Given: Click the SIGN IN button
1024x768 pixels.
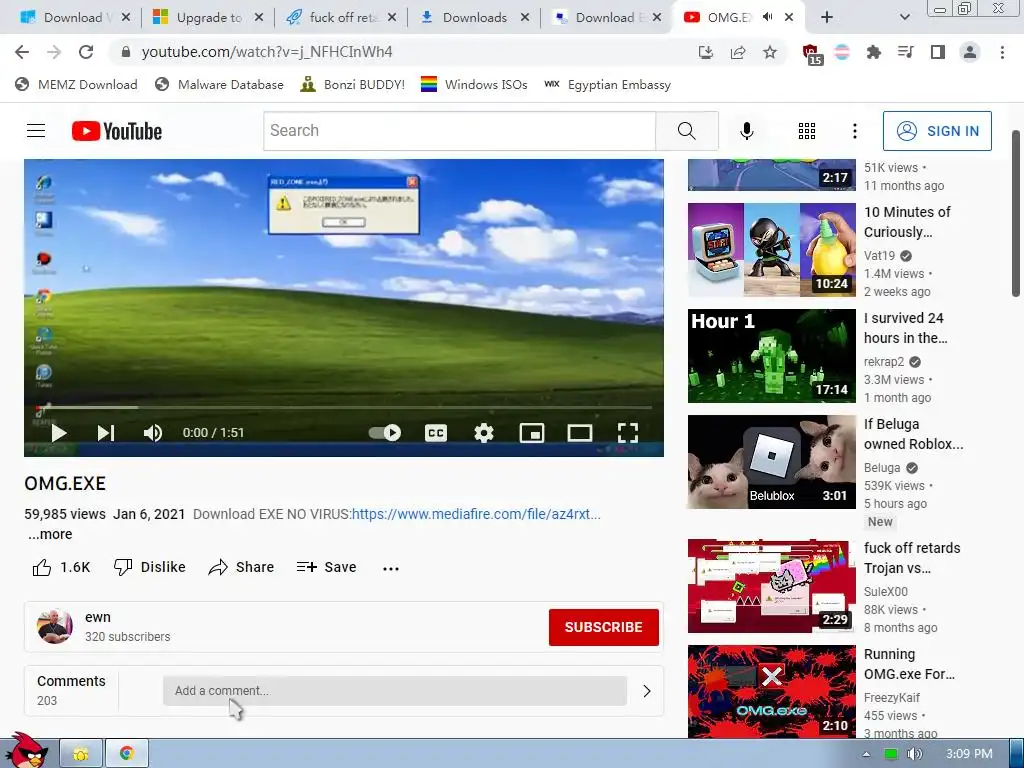Looking at the screenshot, I should tap(937, 131).
